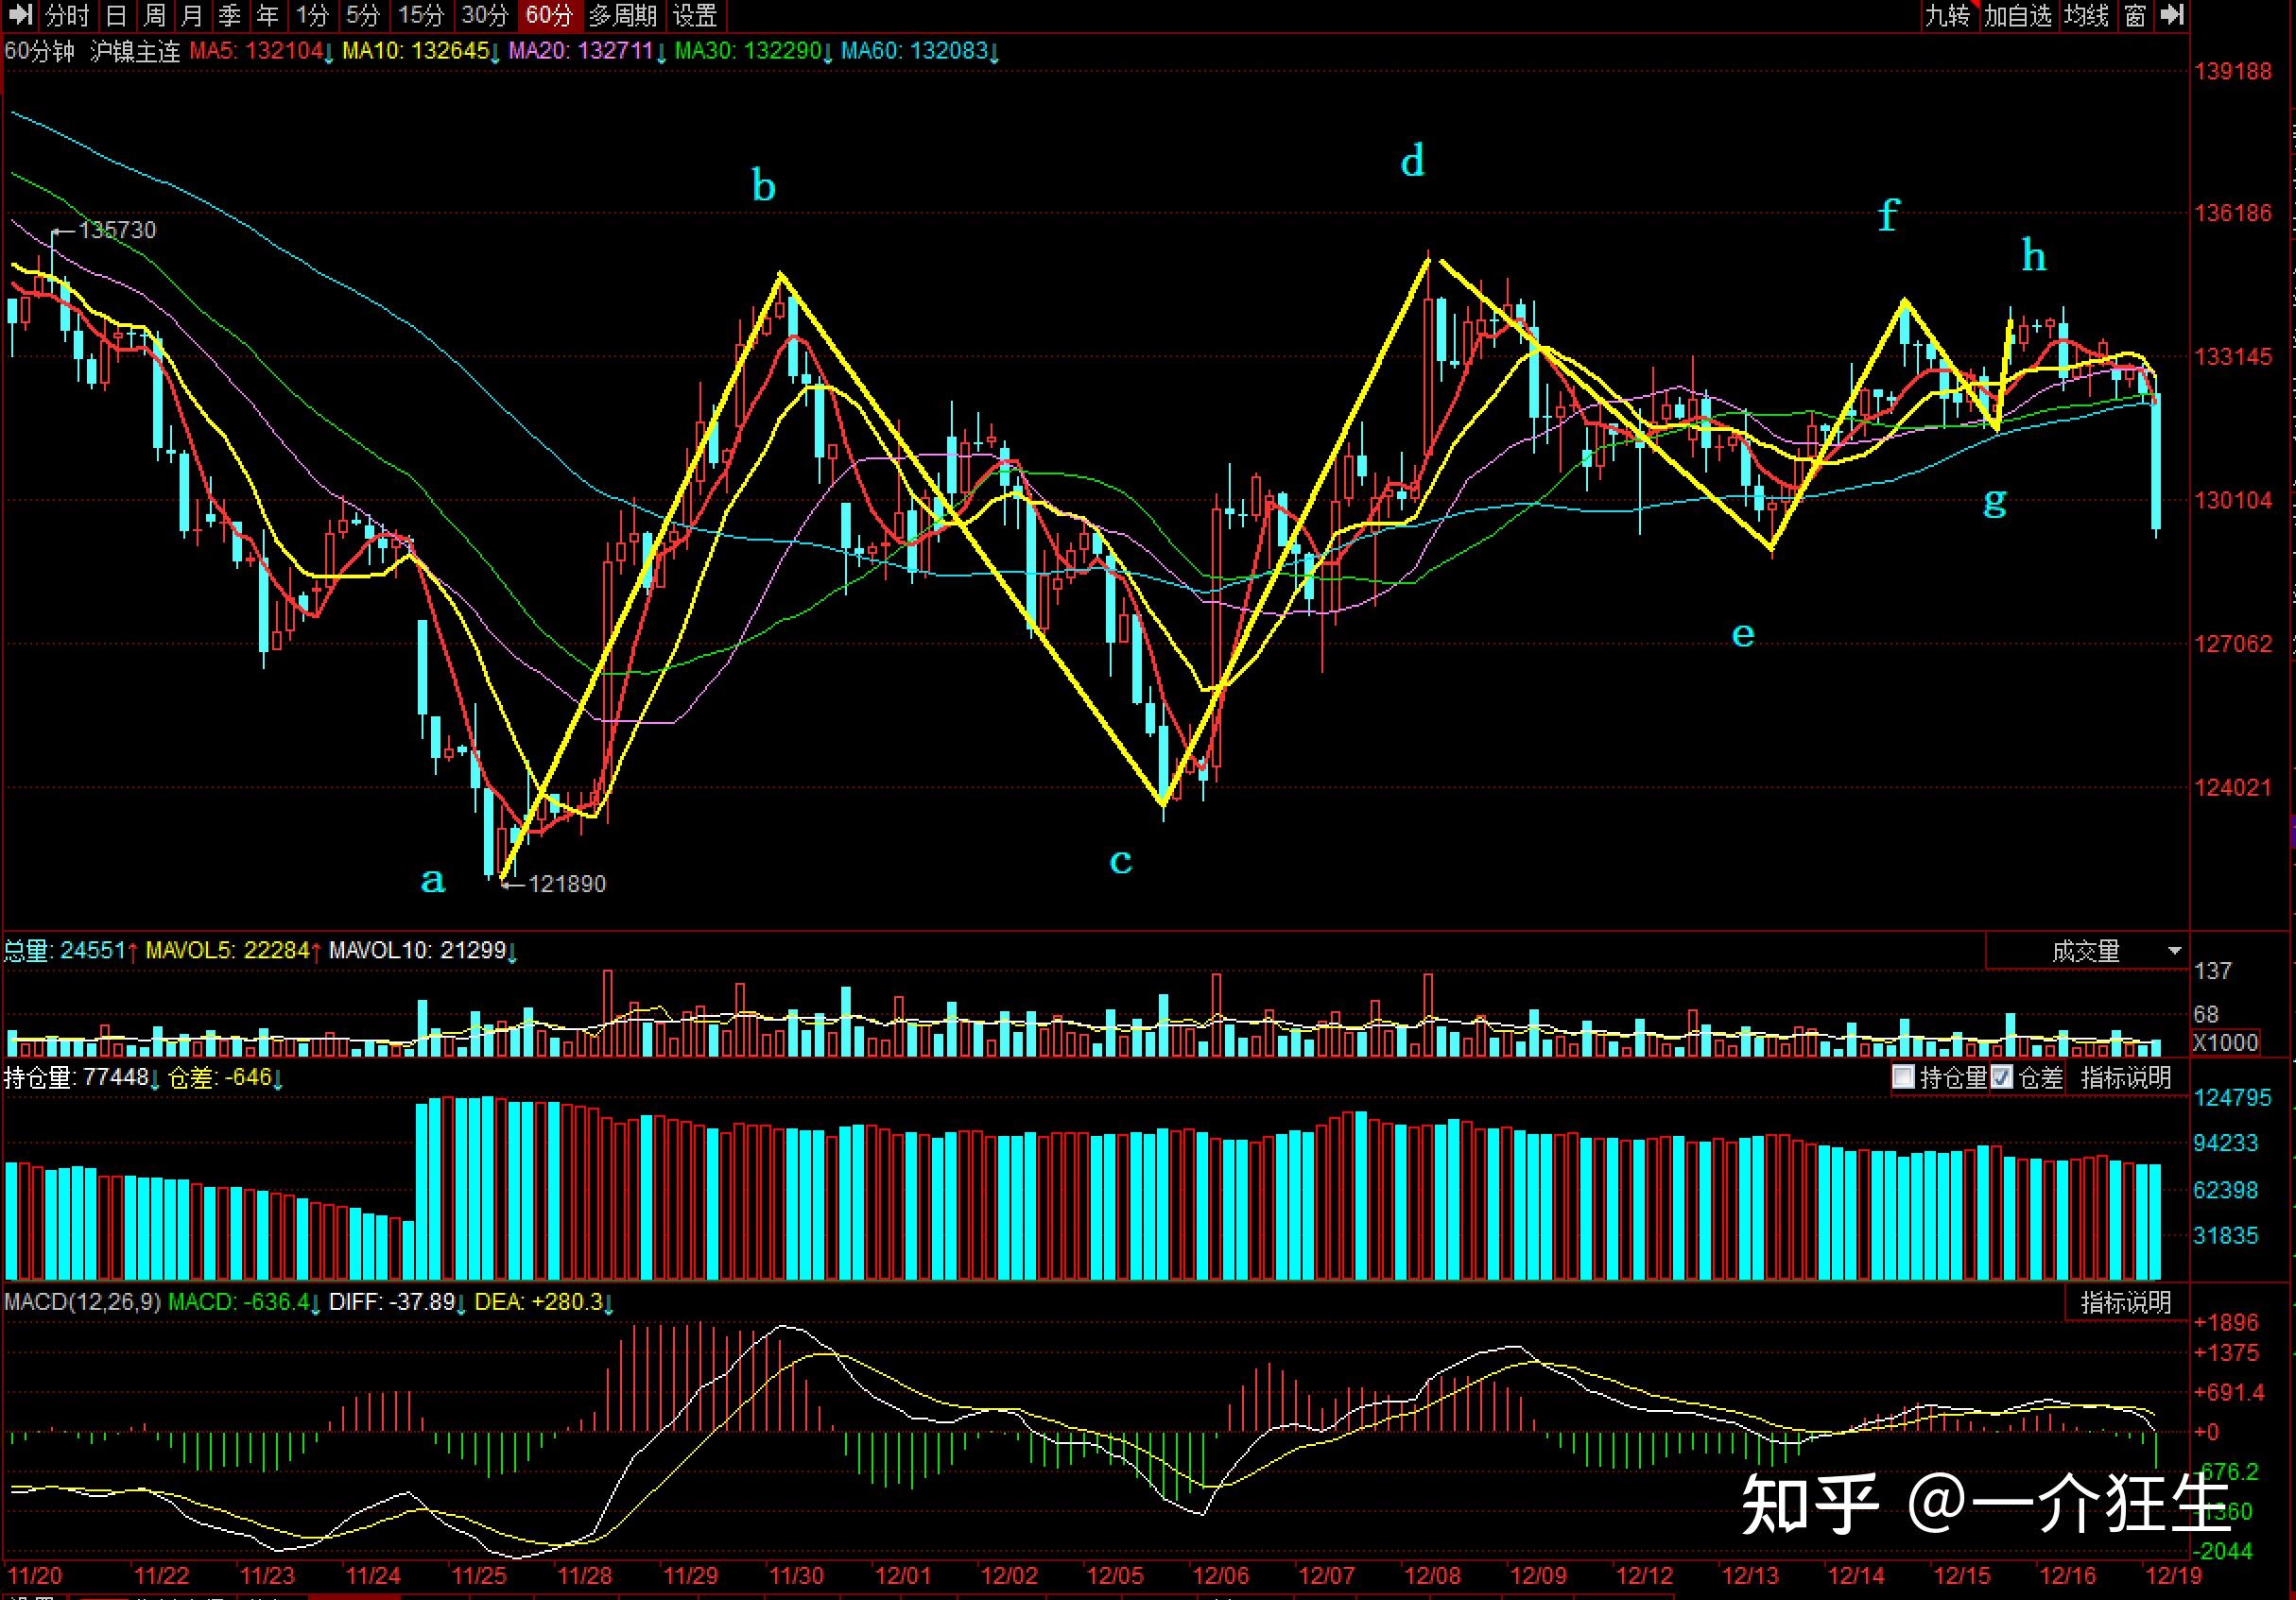Uncheck the 仓差 checkbox
This screenshot has height=1600, width=2296.
(x=2001, y=1077)
